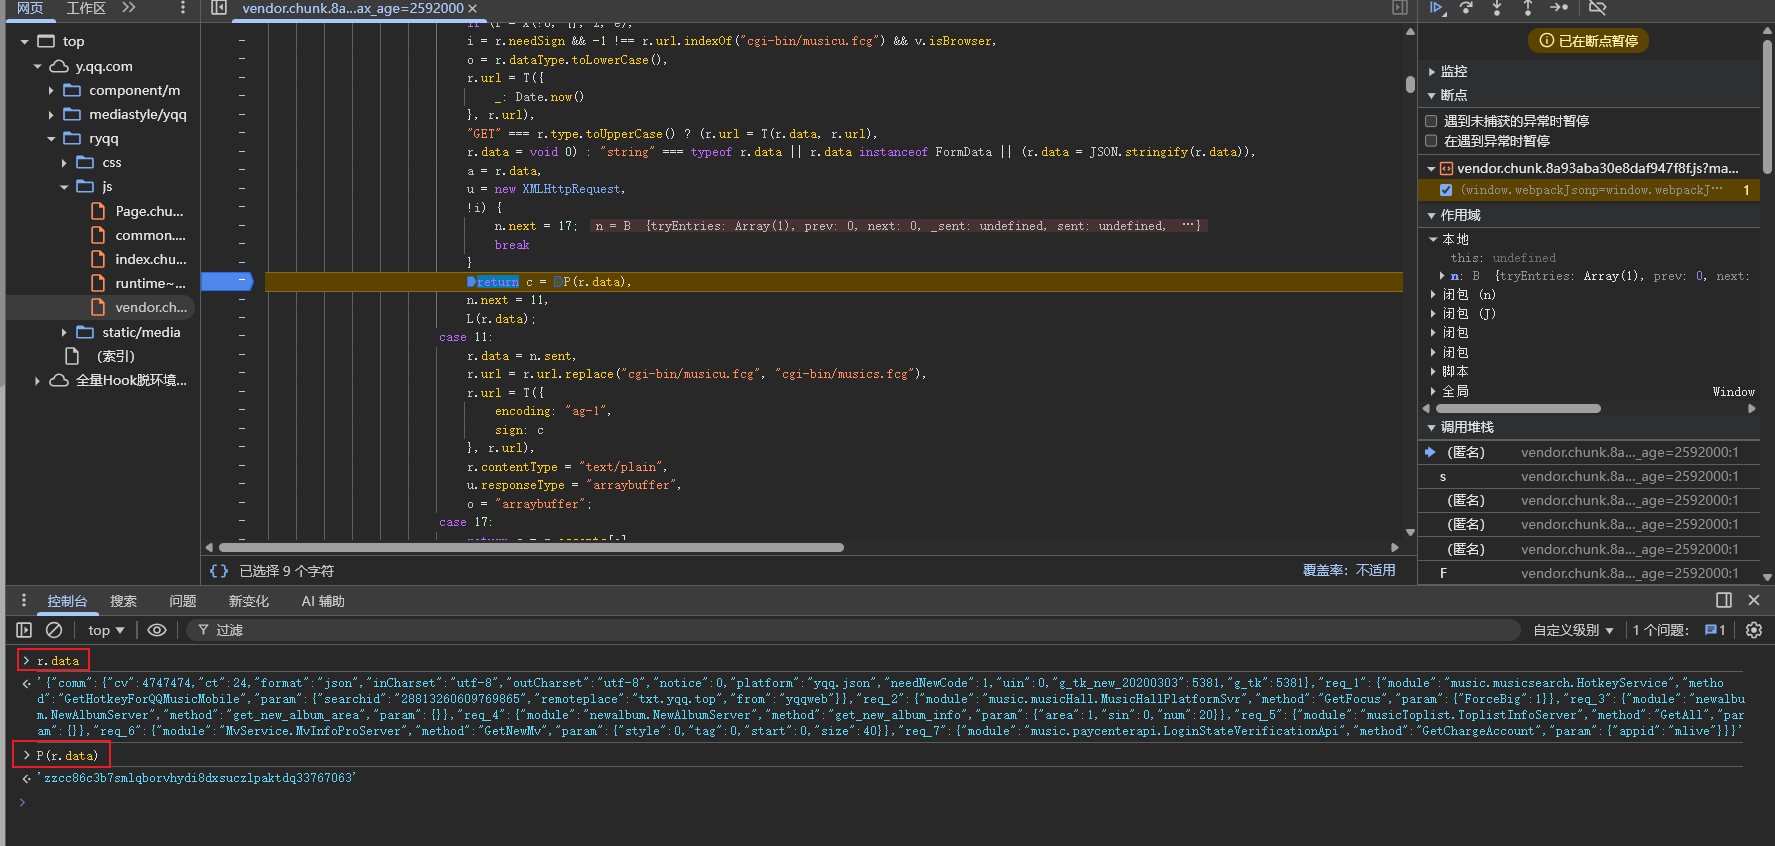Expand the 全量Hook脱环境 node
Image resolution: width=1775 pixels, height=846 pixels.
[x=38, y=380]
